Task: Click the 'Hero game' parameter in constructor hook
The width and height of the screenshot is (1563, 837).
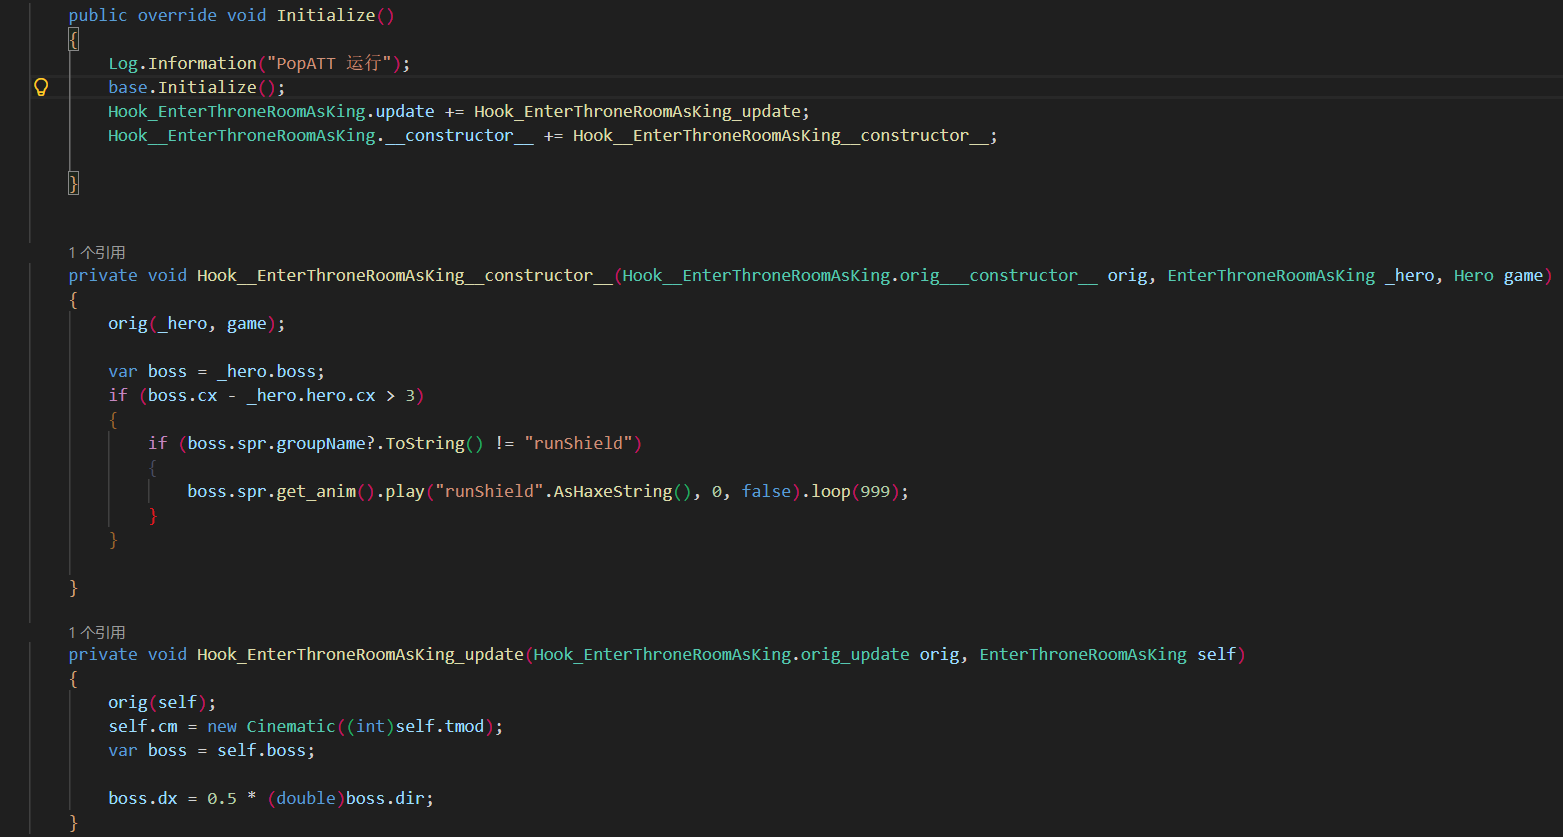Action: pos(1499,275)
